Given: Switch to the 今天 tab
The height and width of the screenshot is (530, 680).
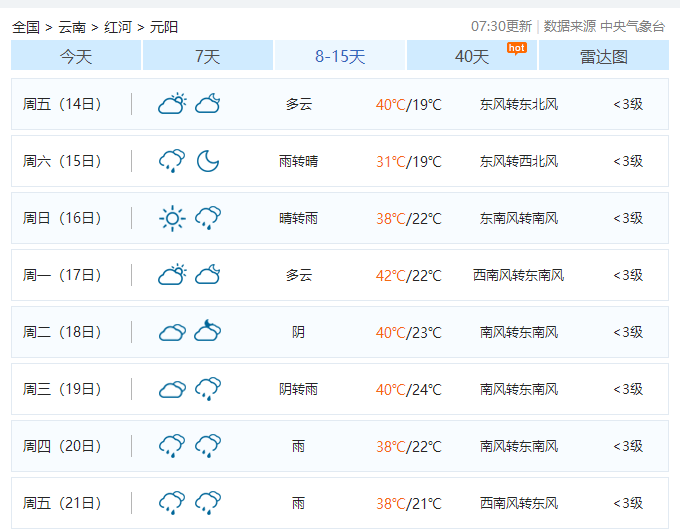Looking at the screenshot, I should pyautogui.click(x=76, y=55).
